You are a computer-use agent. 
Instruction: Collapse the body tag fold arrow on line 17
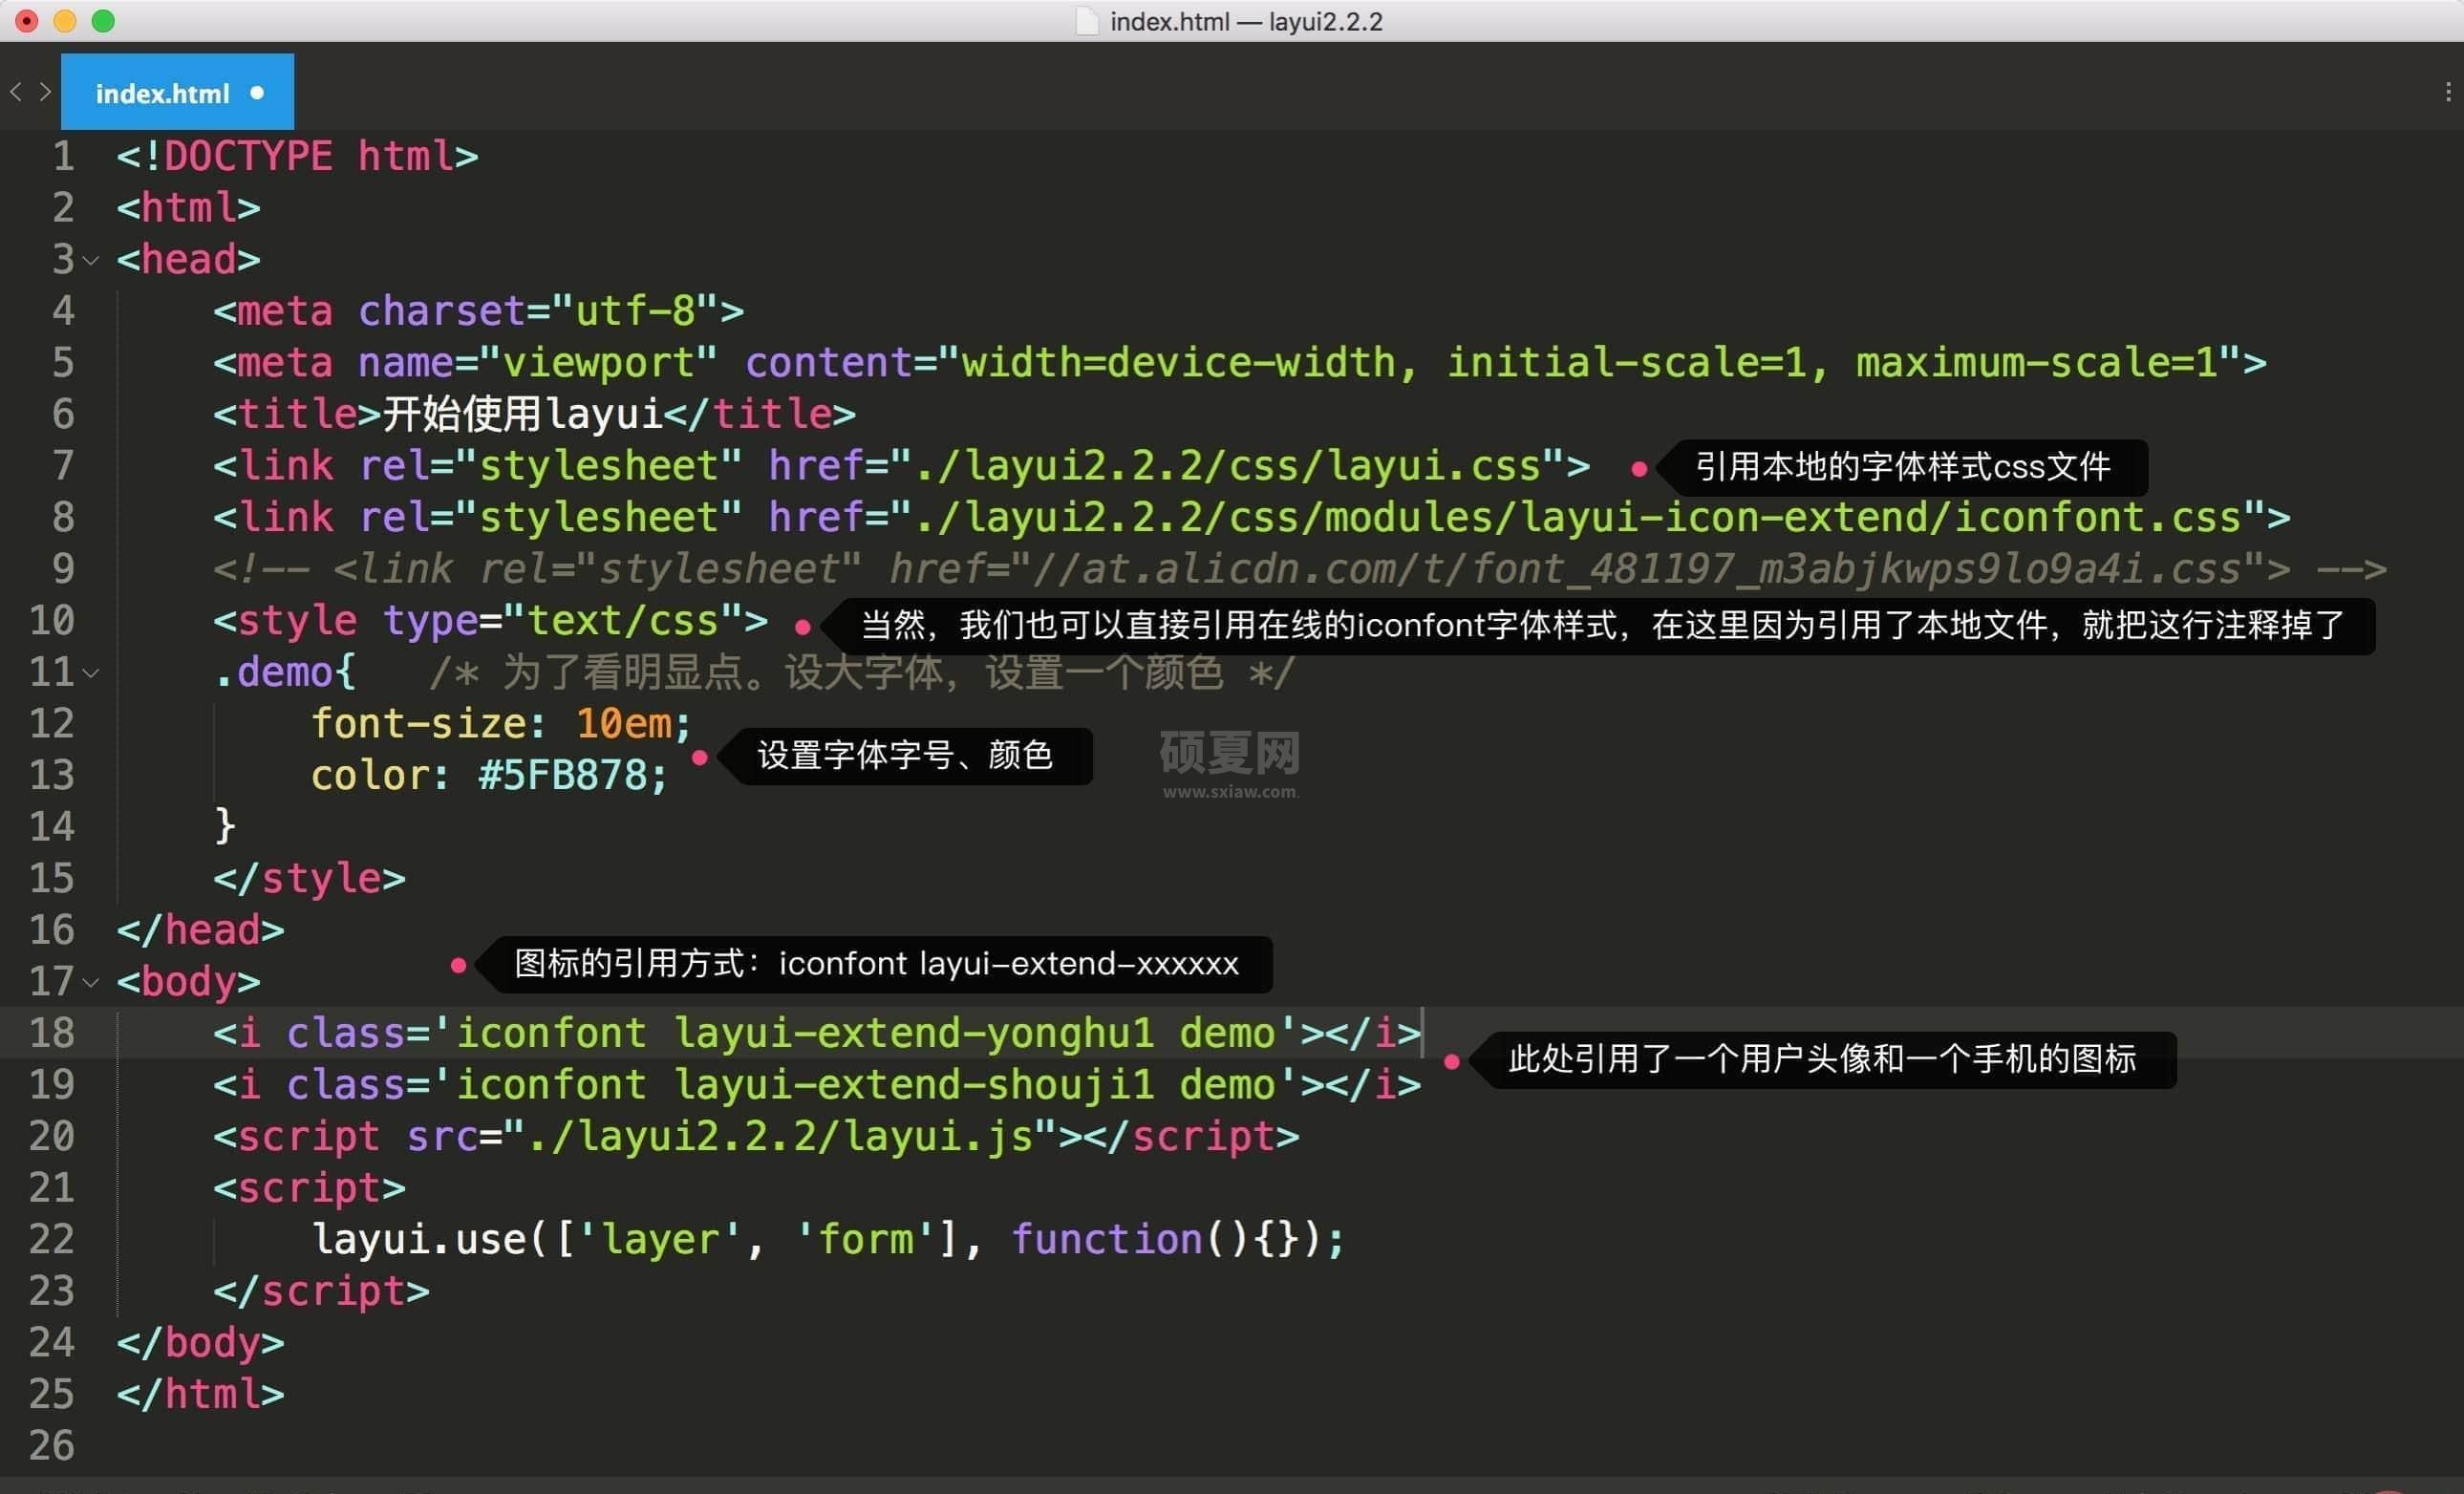tap(92, 983)
